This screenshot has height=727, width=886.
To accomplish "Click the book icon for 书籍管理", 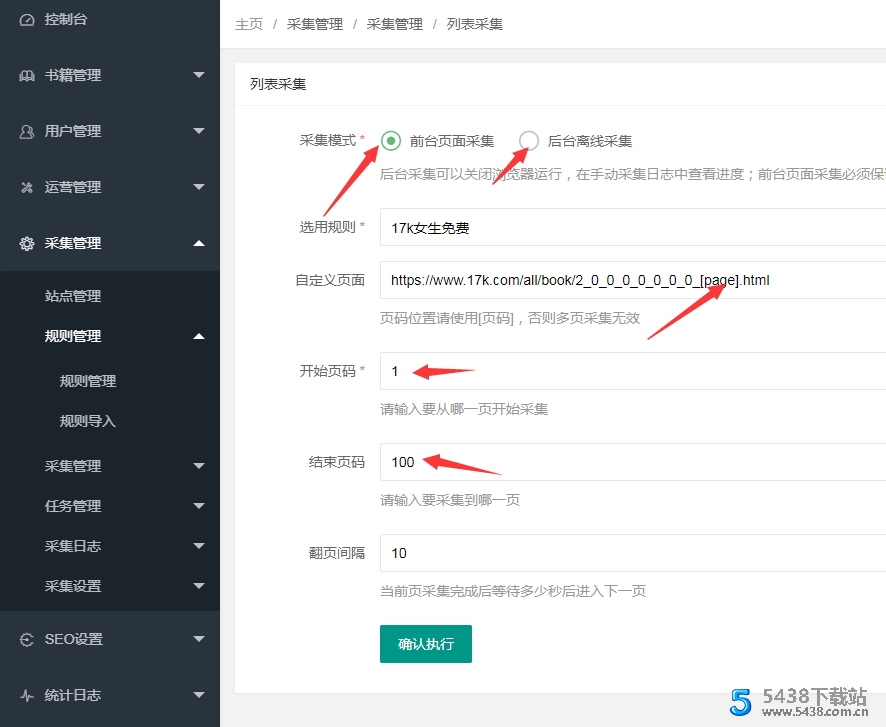I will point(27,75).
